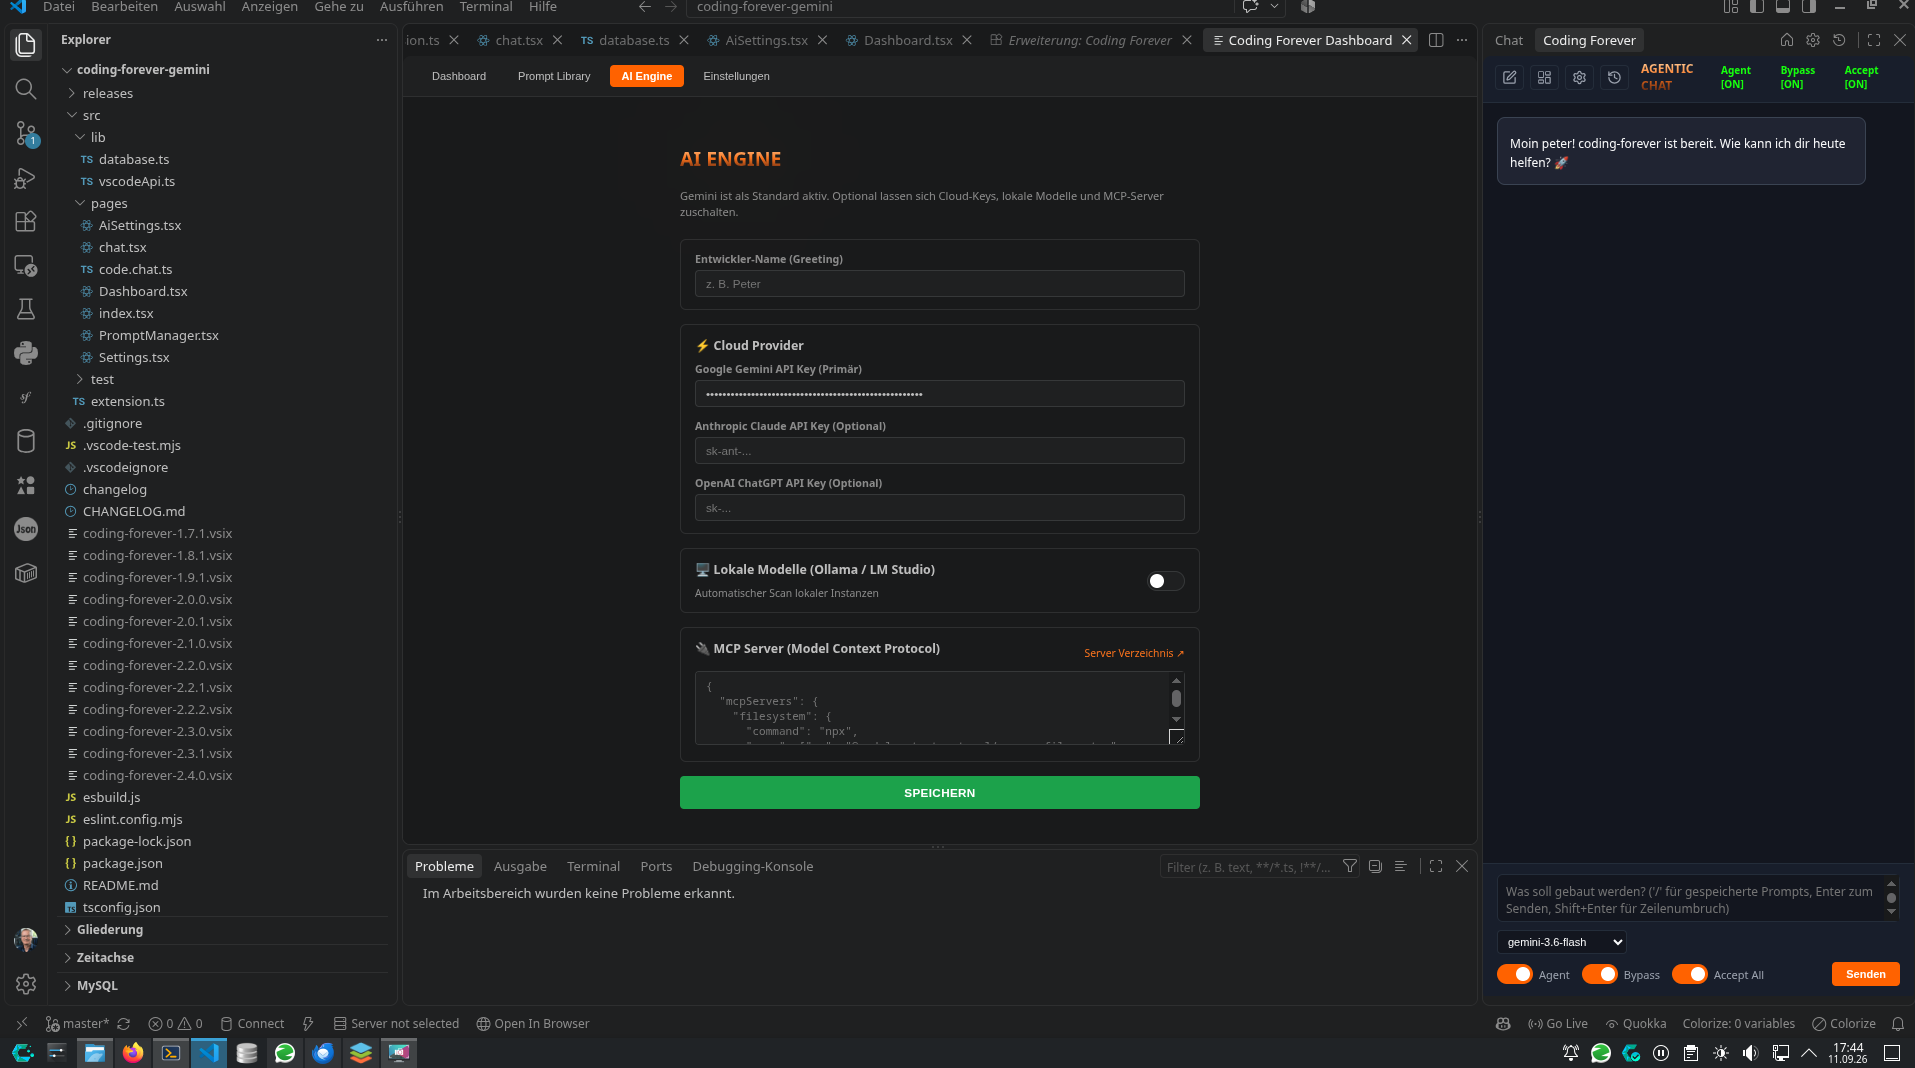This screenshot has height=1068, width=1915.
Task: Click the grid dashboard icon in chat toolbar
Action: click(x=1544, y=77)
